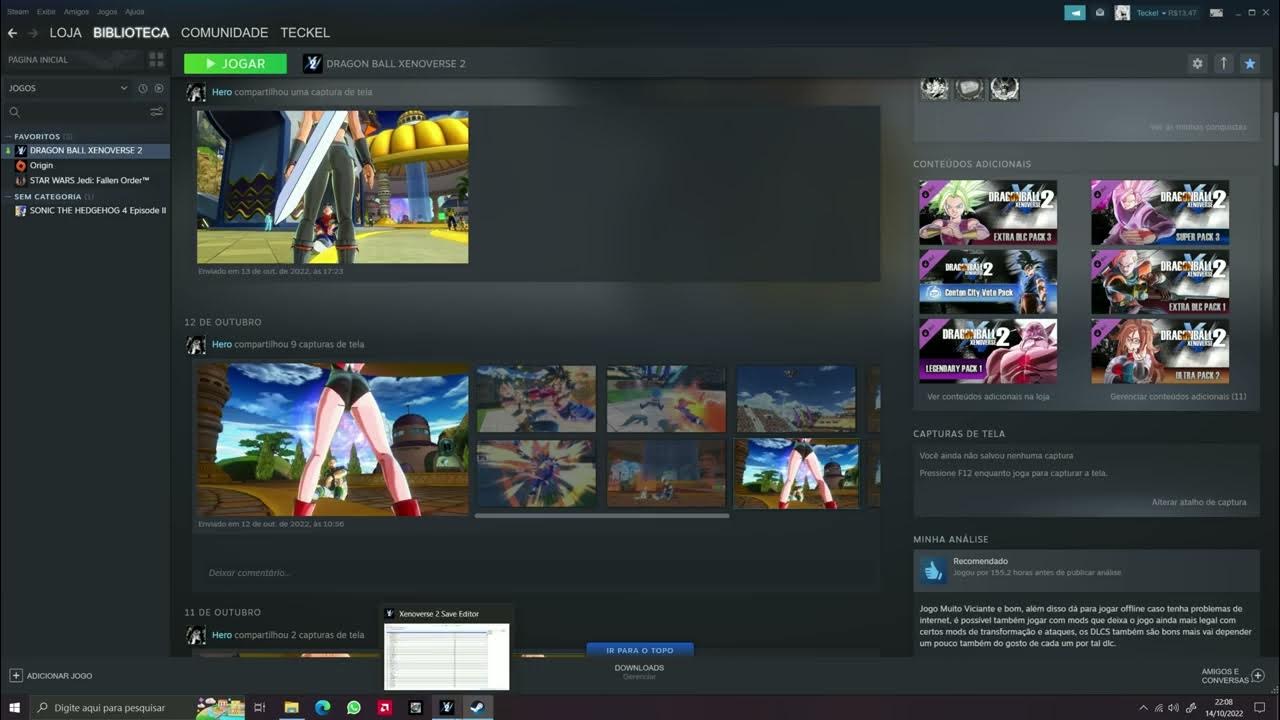
Task: Click the recent activity clock icon
Action: point(142,88)
